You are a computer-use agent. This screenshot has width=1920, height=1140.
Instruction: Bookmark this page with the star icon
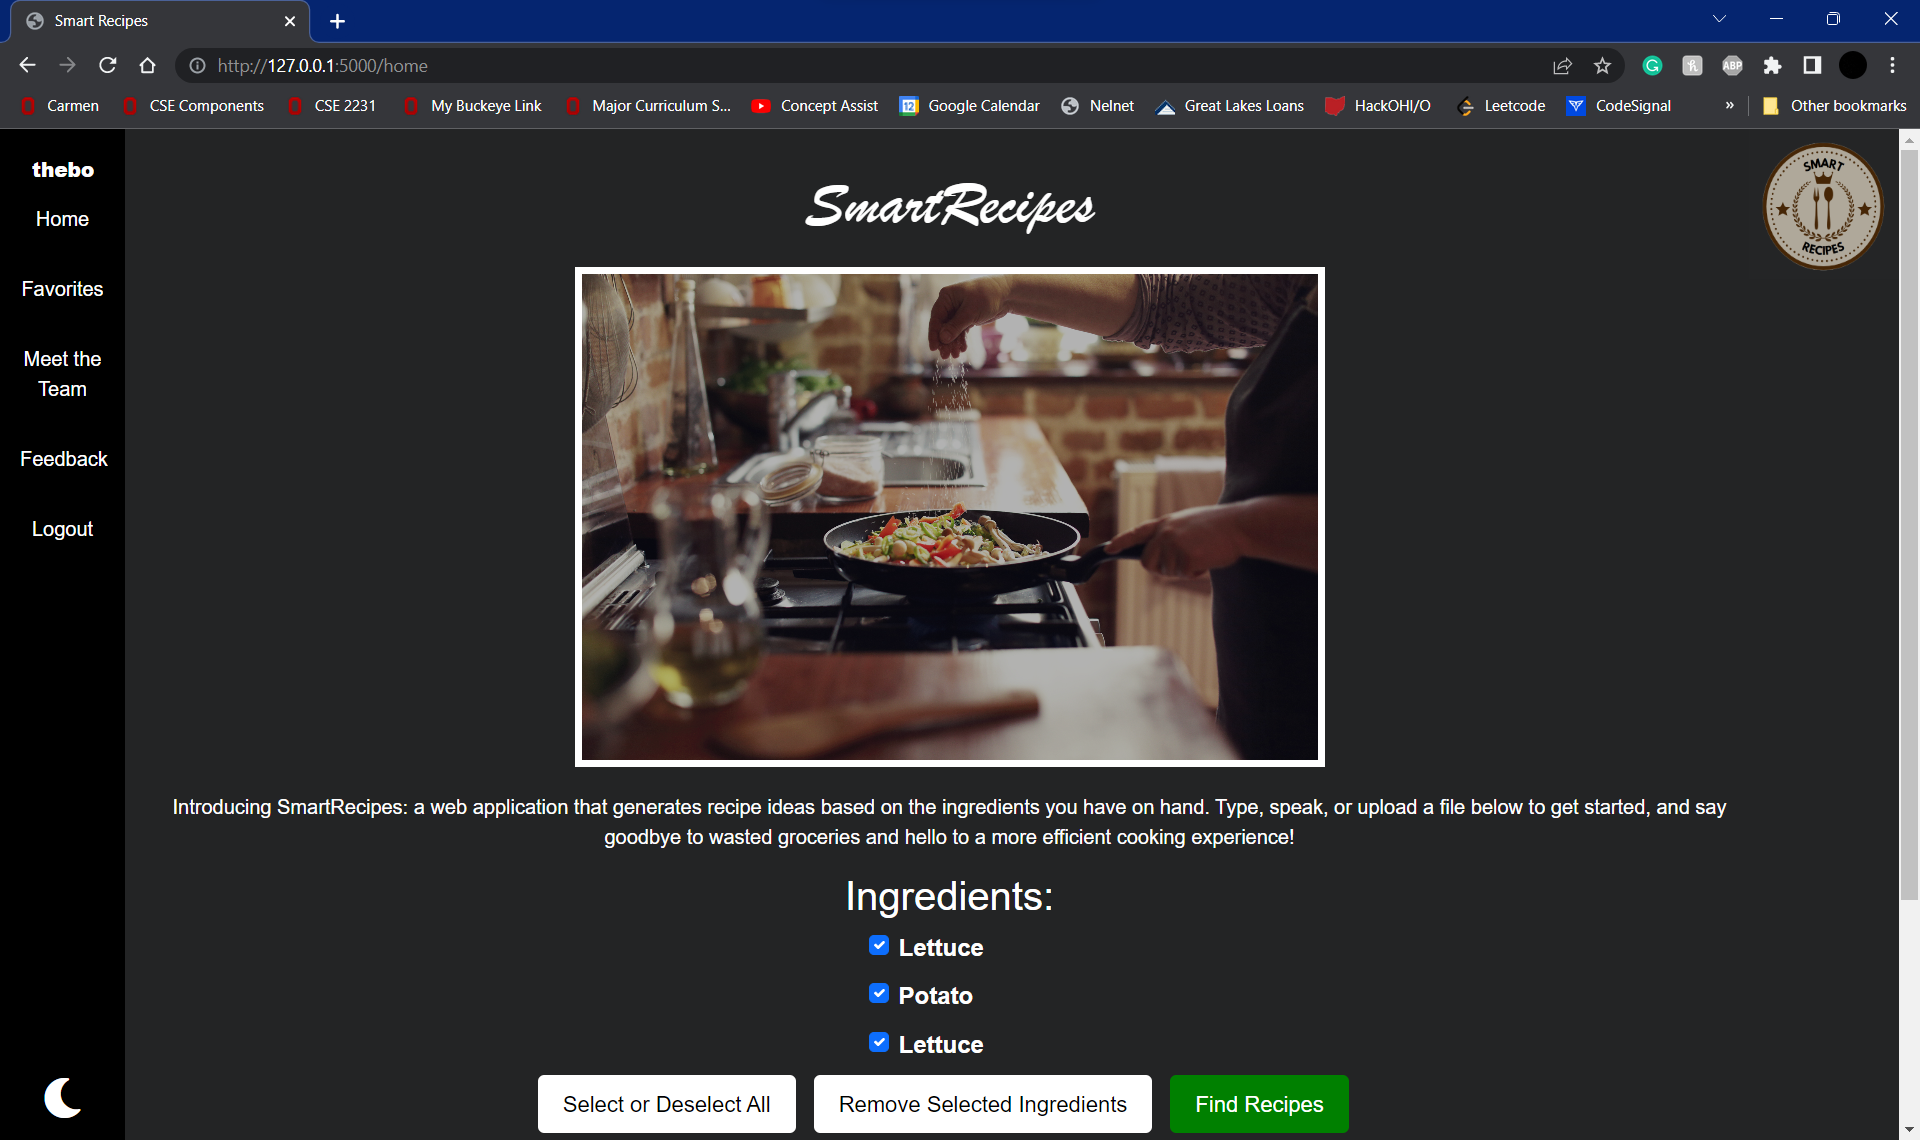pos(1602,65)
